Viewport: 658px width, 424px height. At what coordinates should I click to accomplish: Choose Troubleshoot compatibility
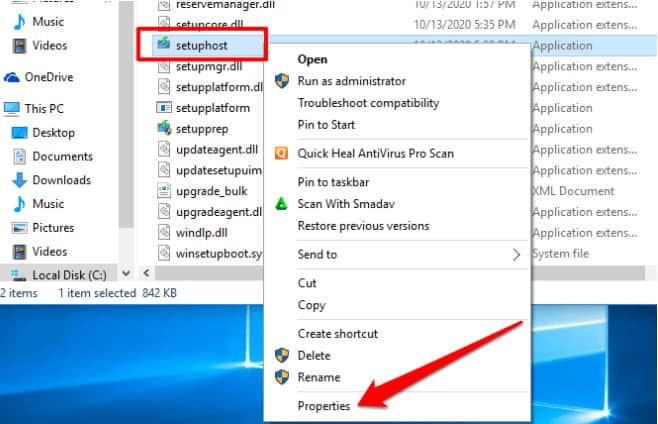[x=368, y=103]
